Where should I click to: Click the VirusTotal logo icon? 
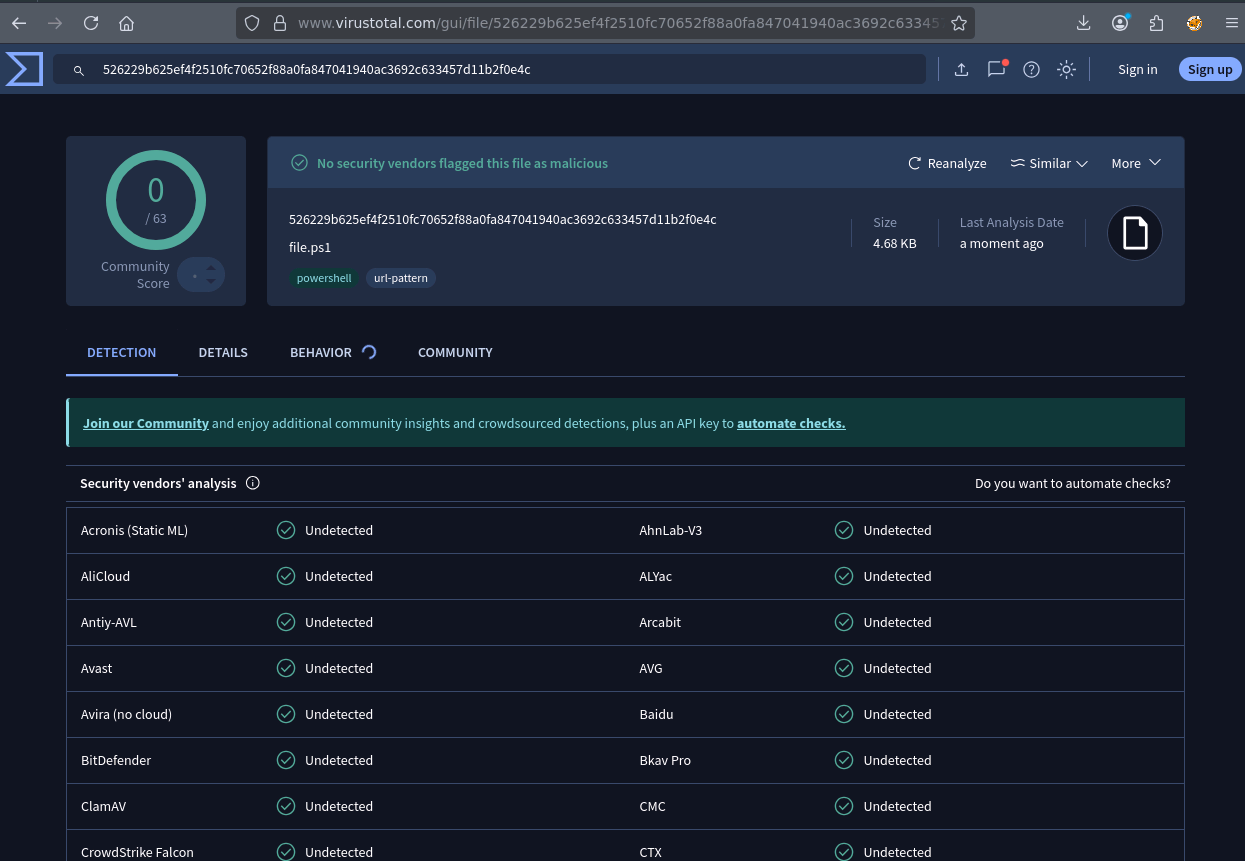point(24,69)
